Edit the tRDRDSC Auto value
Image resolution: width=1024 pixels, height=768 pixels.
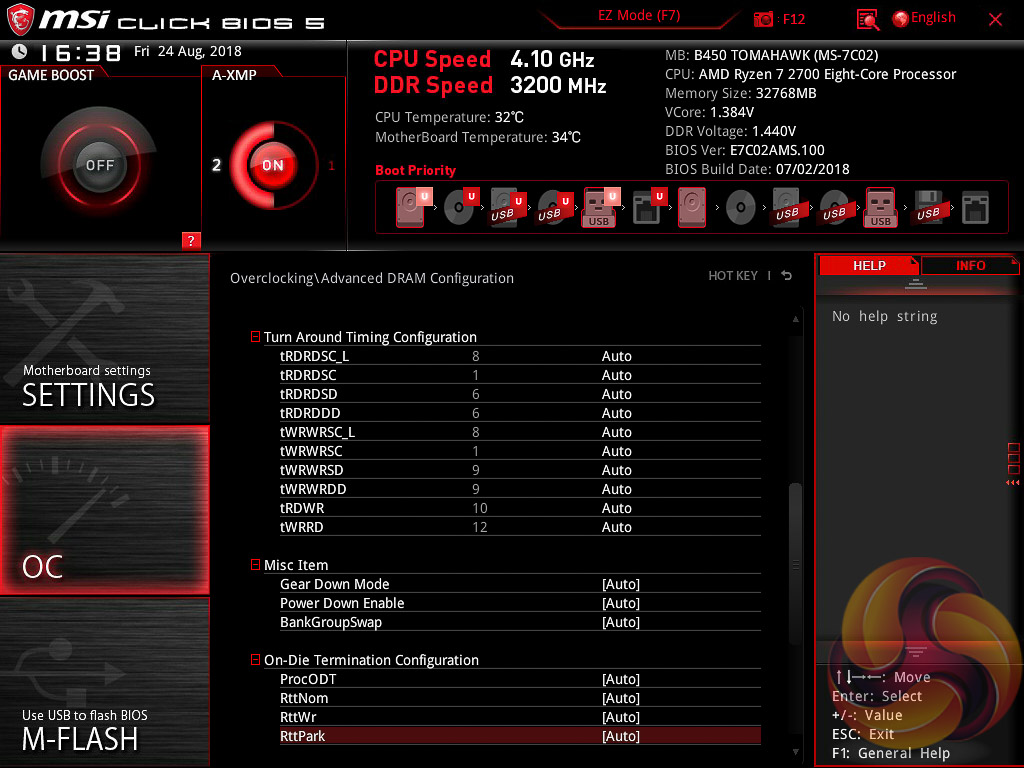616,375
